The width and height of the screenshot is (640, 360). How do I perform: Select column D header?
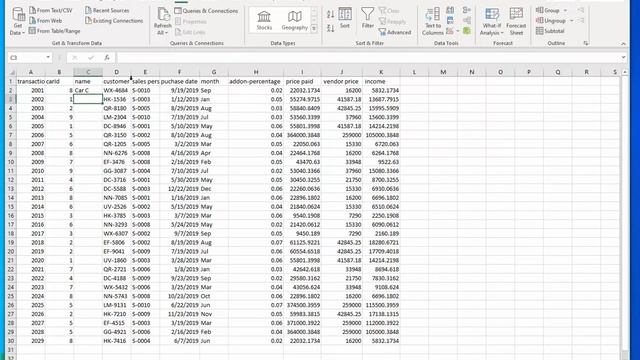(117, 72)
